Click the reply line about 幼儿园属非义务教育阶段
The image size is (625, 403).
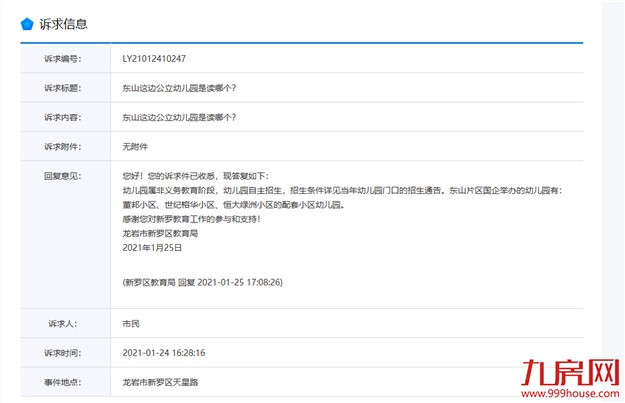342,190
